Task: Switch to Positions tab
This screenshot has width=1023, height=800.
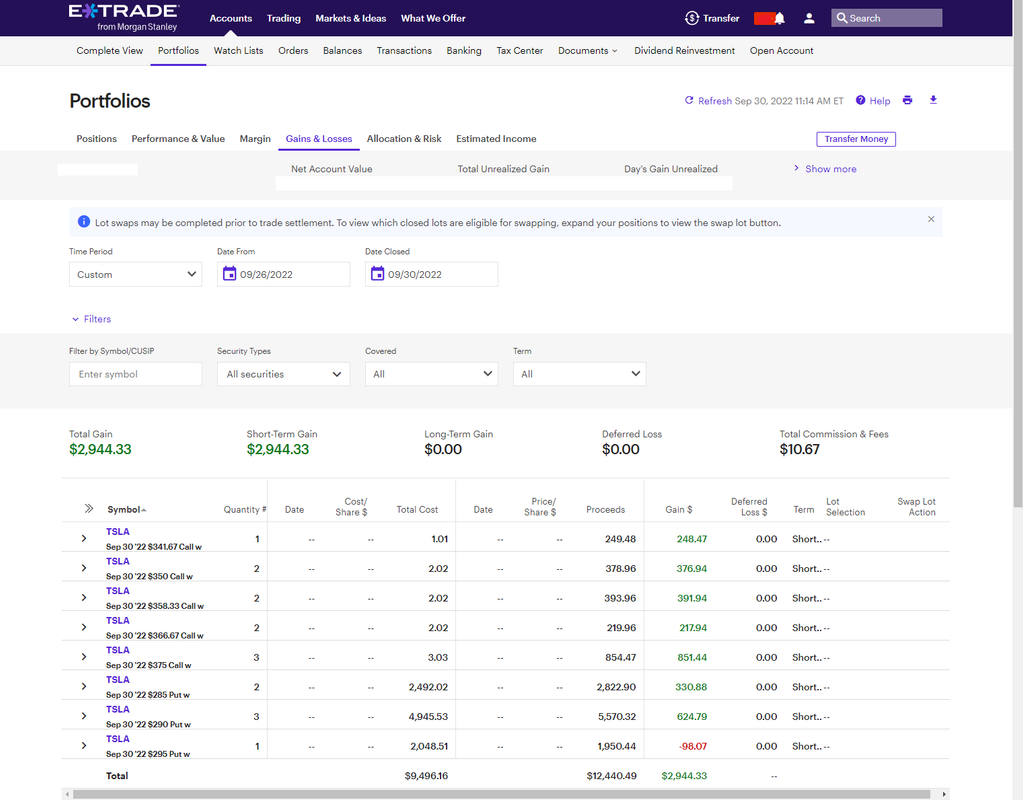Action: [x=97, y=138]
